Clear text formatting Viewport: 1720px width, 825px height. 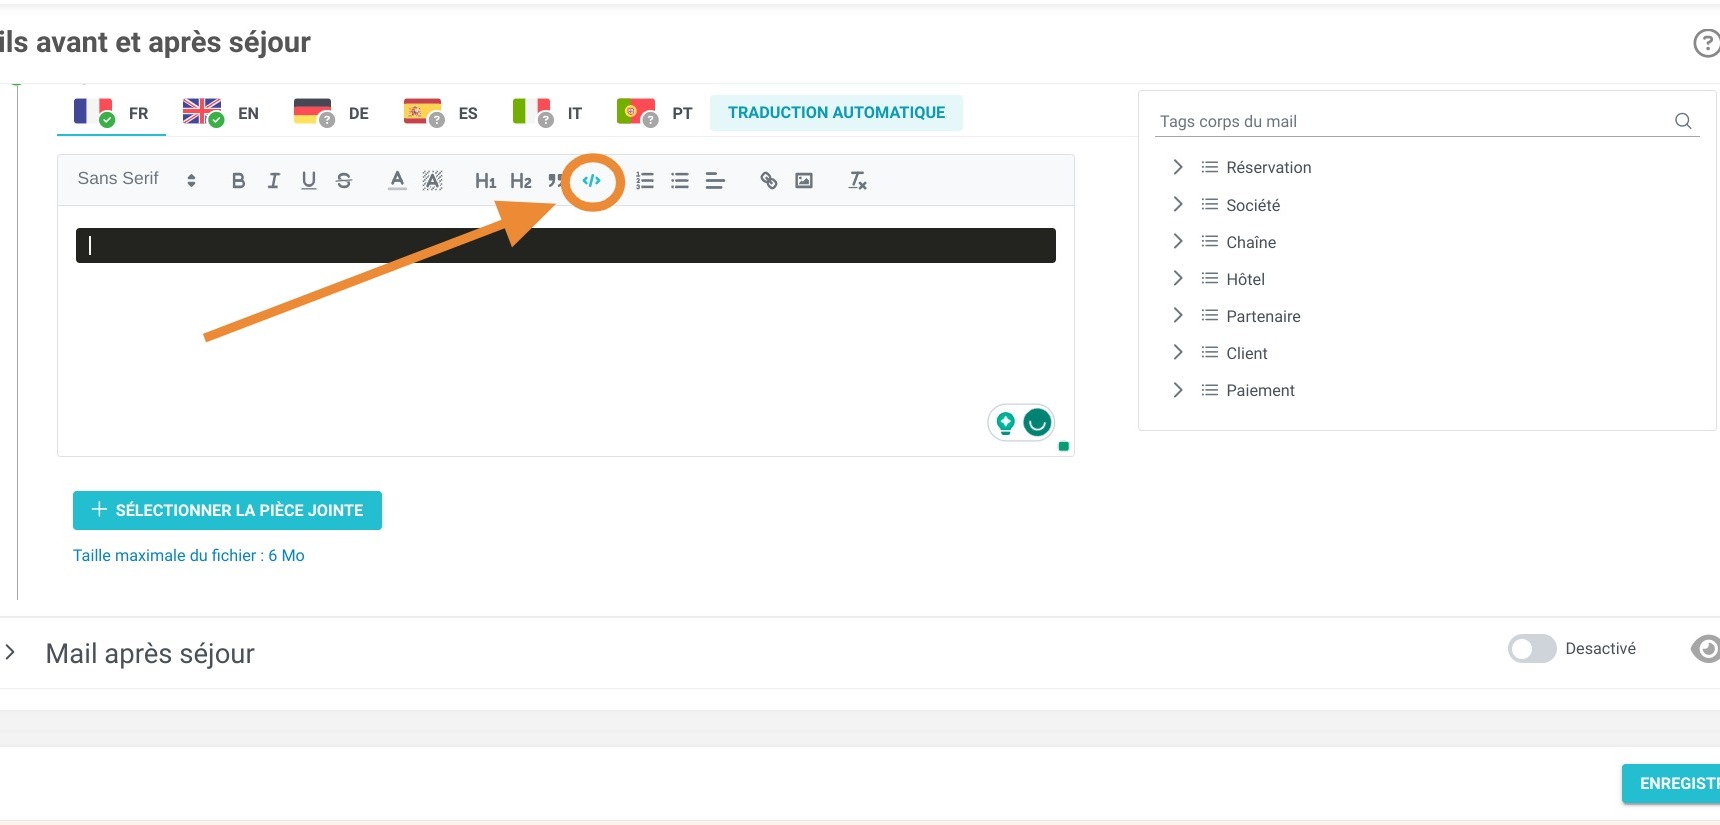point(857,181)
